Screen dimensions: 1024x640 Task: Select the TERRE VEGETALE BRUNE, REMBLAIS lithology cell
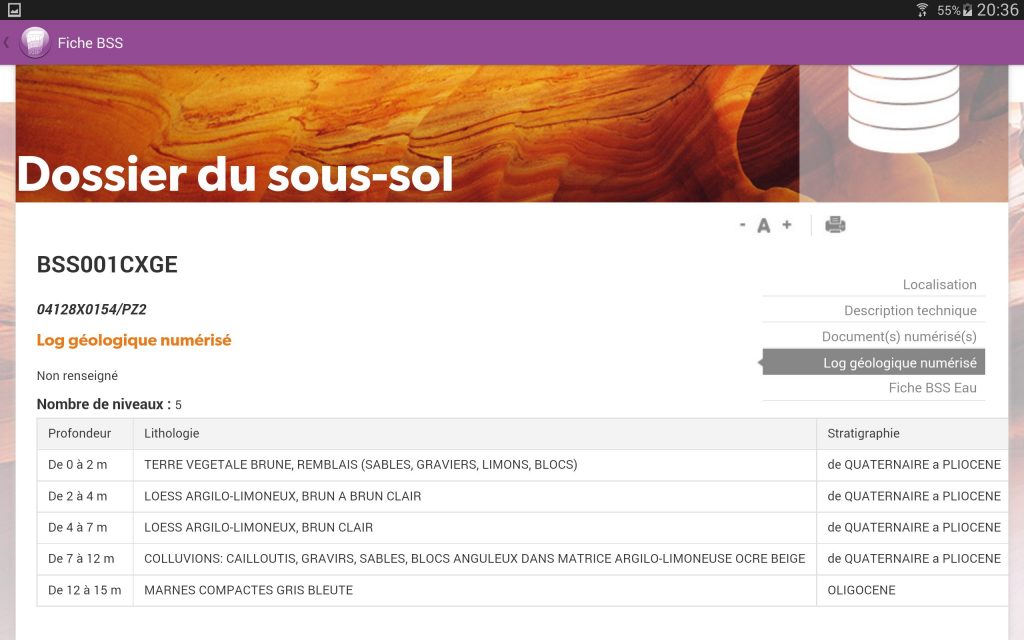click(x=475, y=465)
